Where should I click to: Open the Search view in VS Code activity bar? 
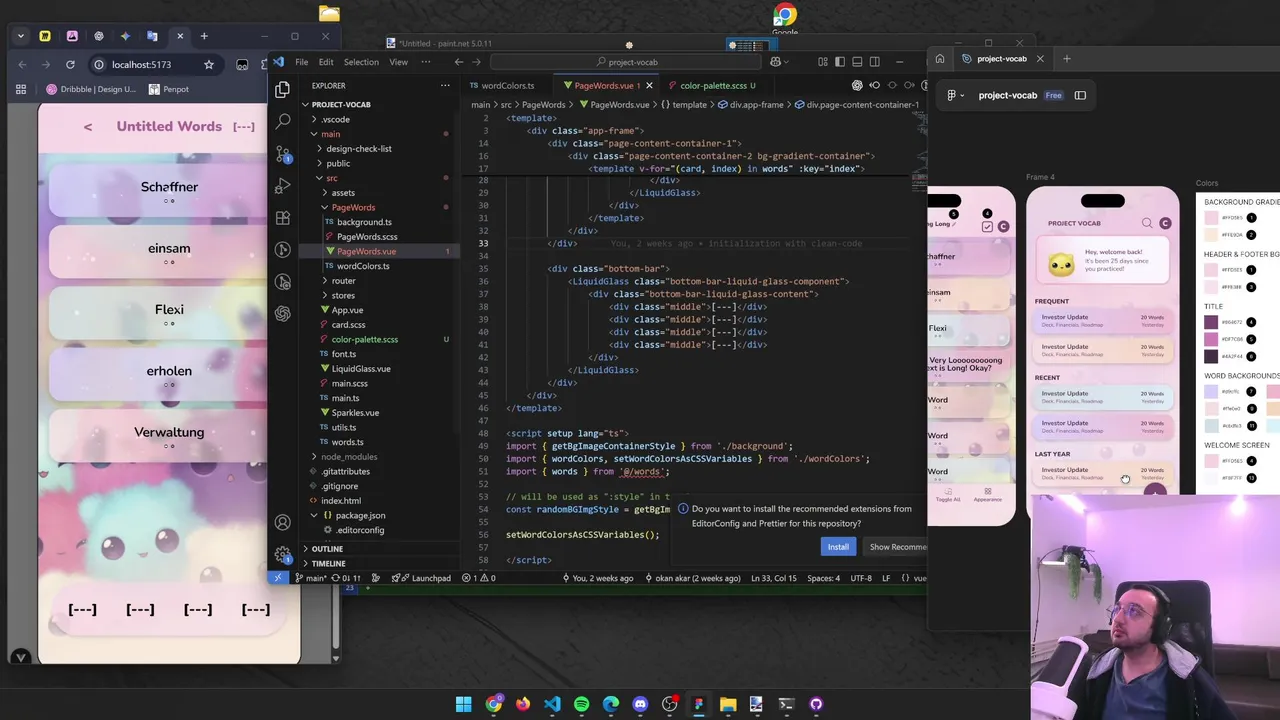283,121
